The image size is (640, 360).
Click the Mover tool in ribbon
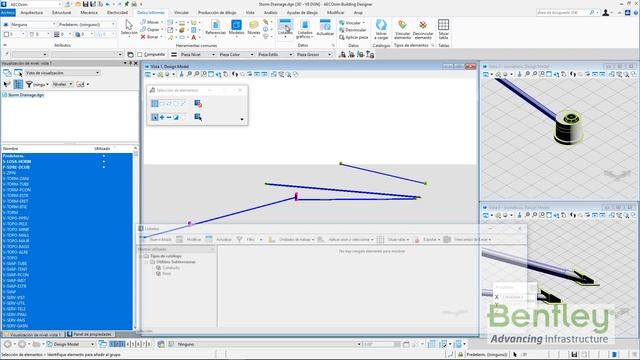(150, 22)
